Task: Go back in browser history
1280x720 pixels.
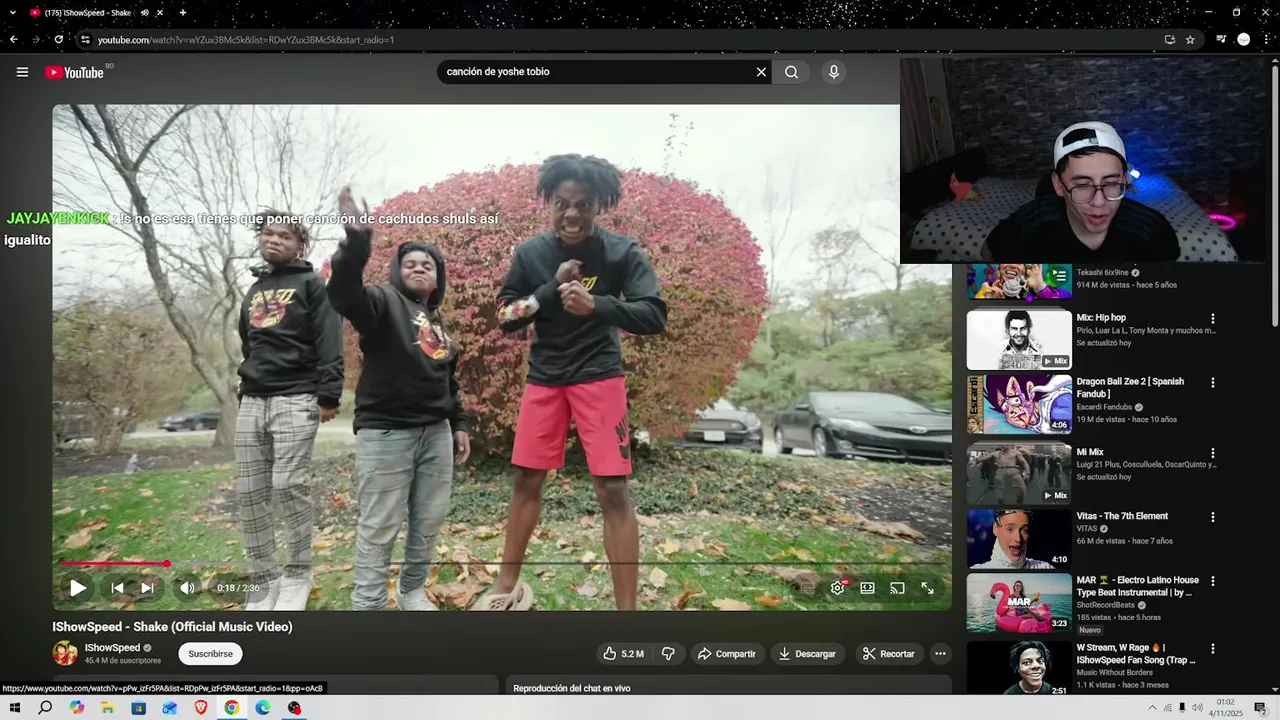Action: tap(14, 40)
